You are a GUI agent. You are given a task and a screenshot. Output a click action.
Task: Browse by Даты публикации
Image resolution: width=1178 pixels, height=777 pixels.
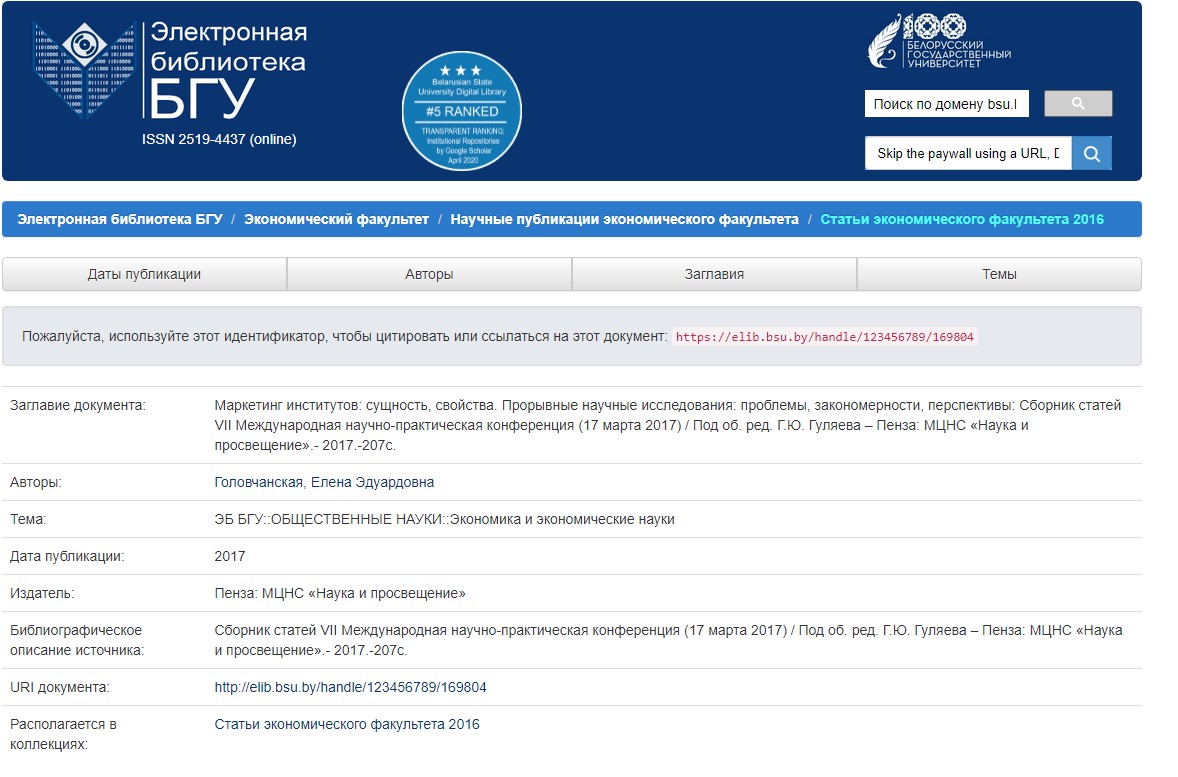point(144,274)
